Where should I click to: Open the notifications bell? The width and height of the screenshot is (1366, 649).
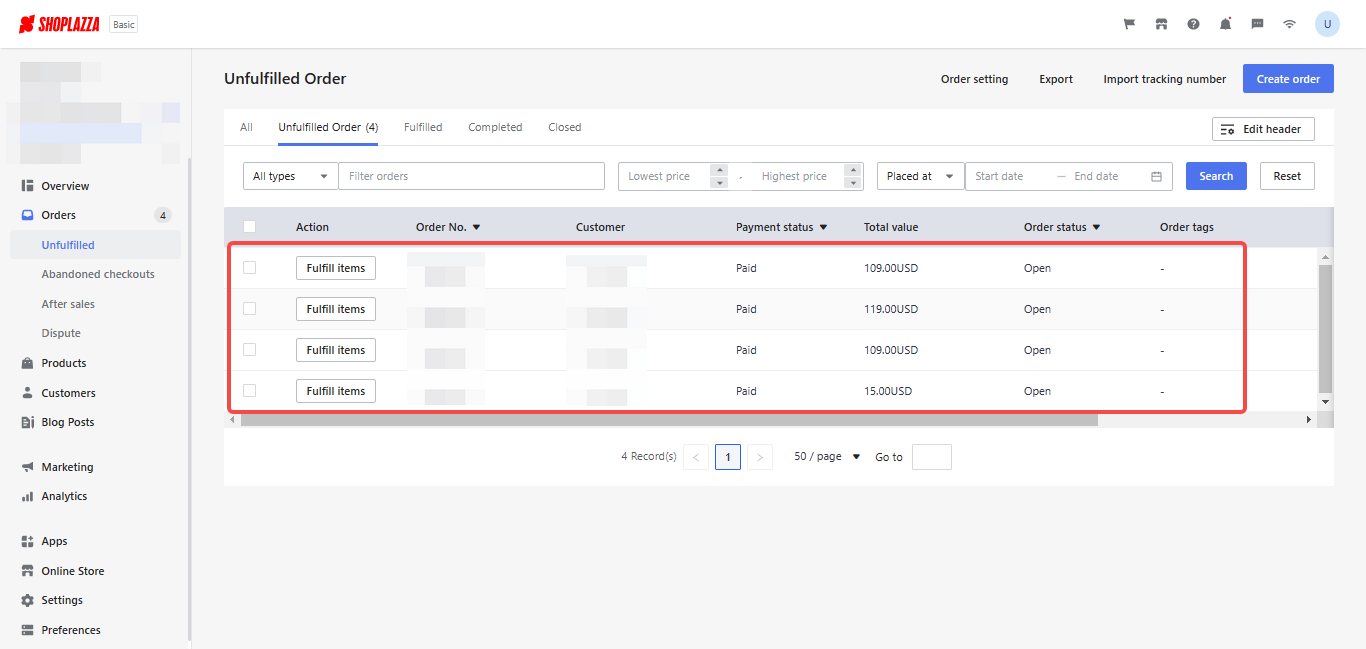1225,24
